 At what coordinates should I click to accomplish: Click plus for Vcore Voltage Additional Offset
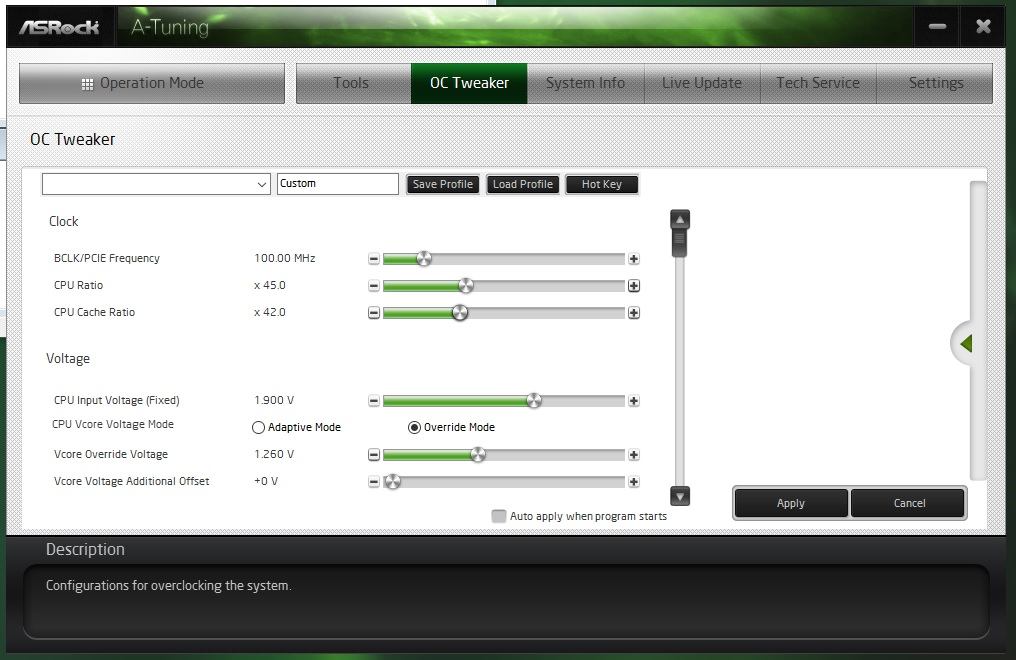click(x=634, y=482)
